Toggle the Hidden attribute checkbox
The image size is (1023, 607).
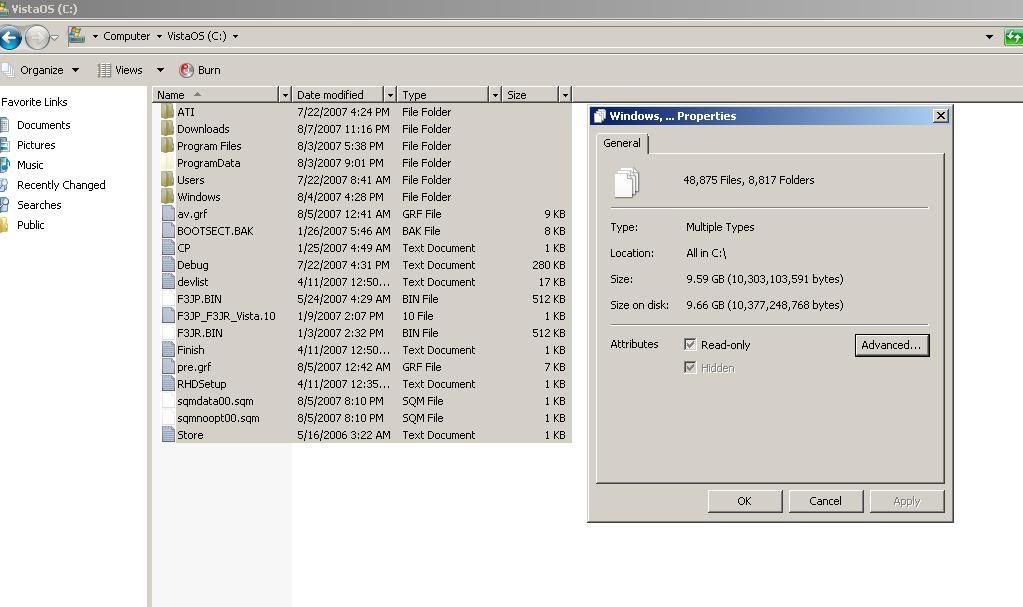(x=690, y=367)
